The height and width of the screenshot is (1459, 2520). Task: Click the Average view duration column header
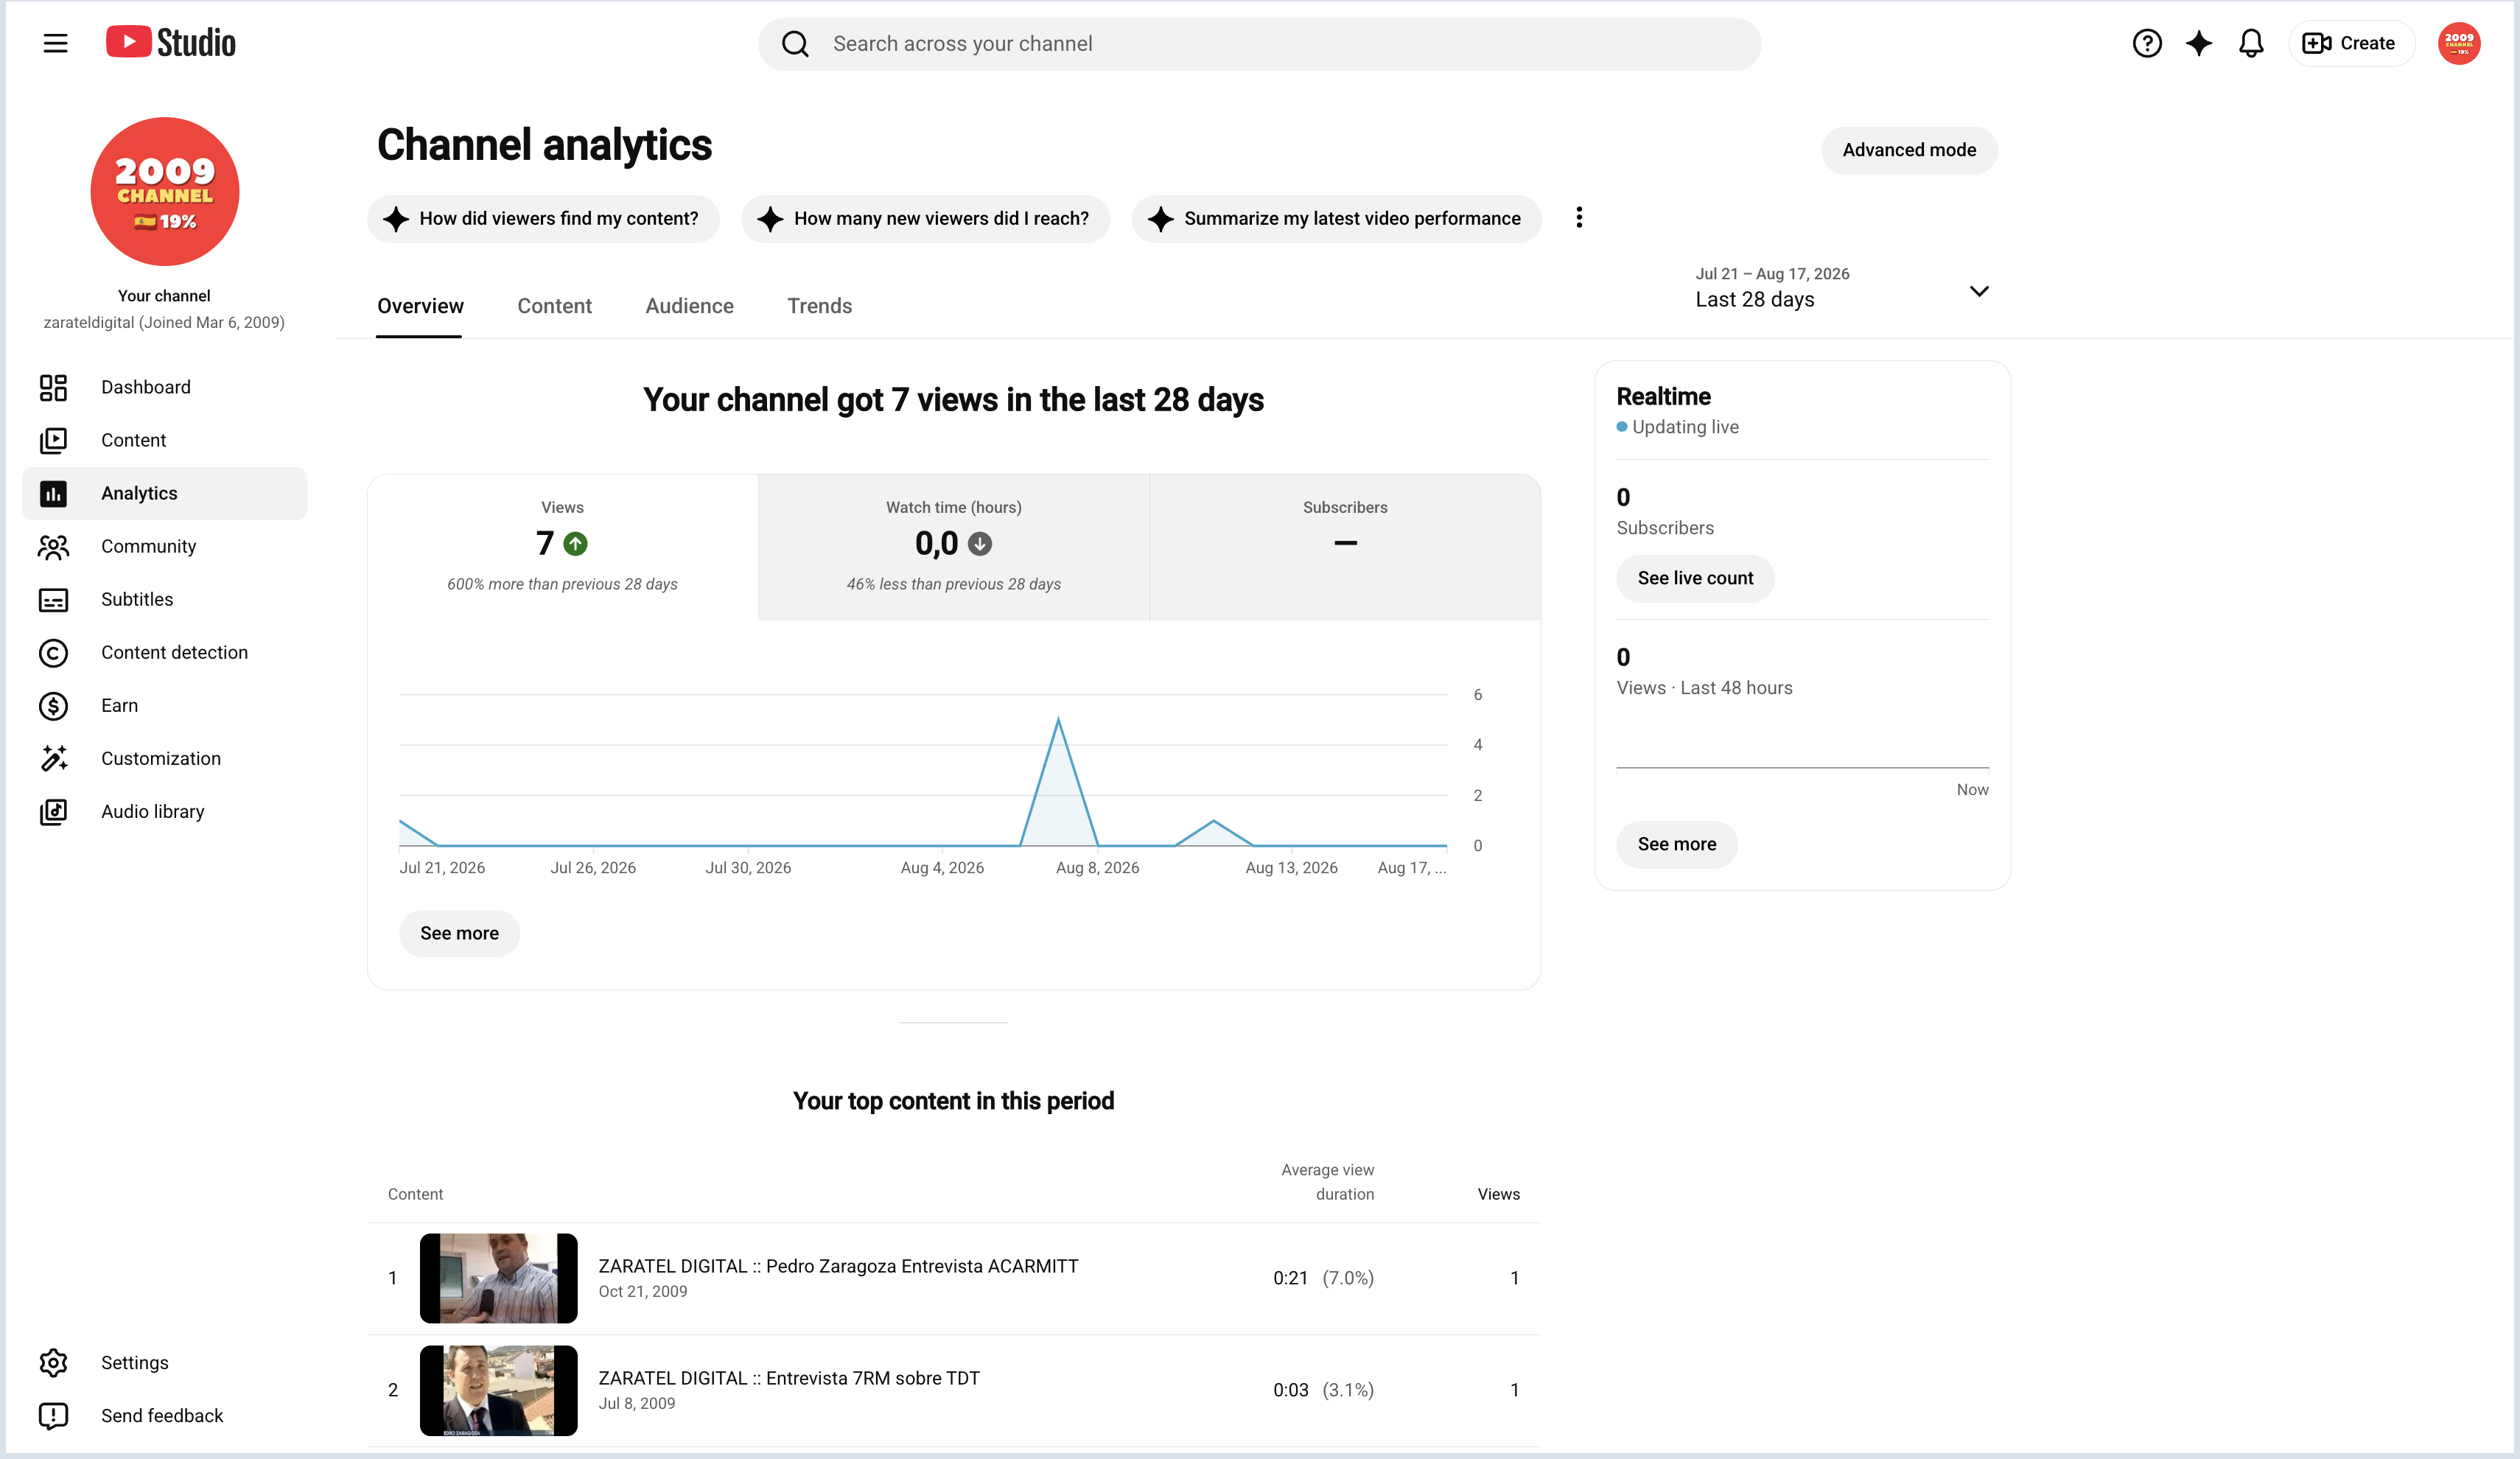[1327, 1182]
